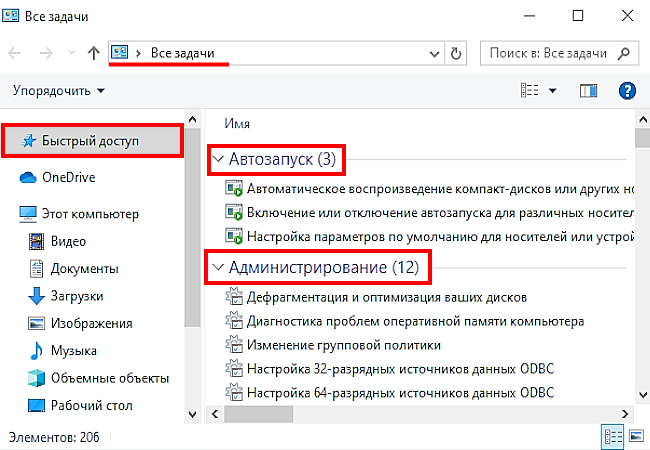
Task: Click the Имя column header
Action: [x=237, y=123]
